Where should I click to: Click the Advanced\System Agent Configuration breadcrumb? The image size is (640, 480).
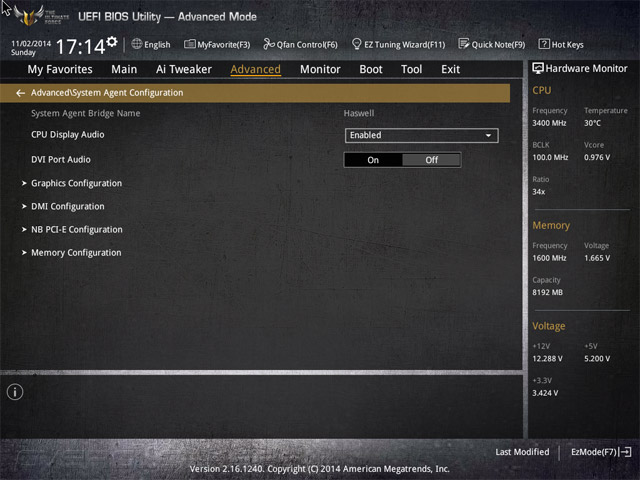(107, 93)
